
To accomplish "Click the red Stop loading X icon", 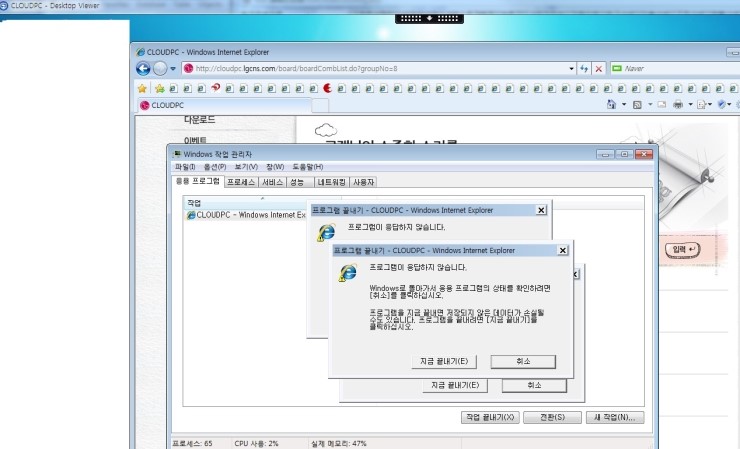I will (598, 68).
